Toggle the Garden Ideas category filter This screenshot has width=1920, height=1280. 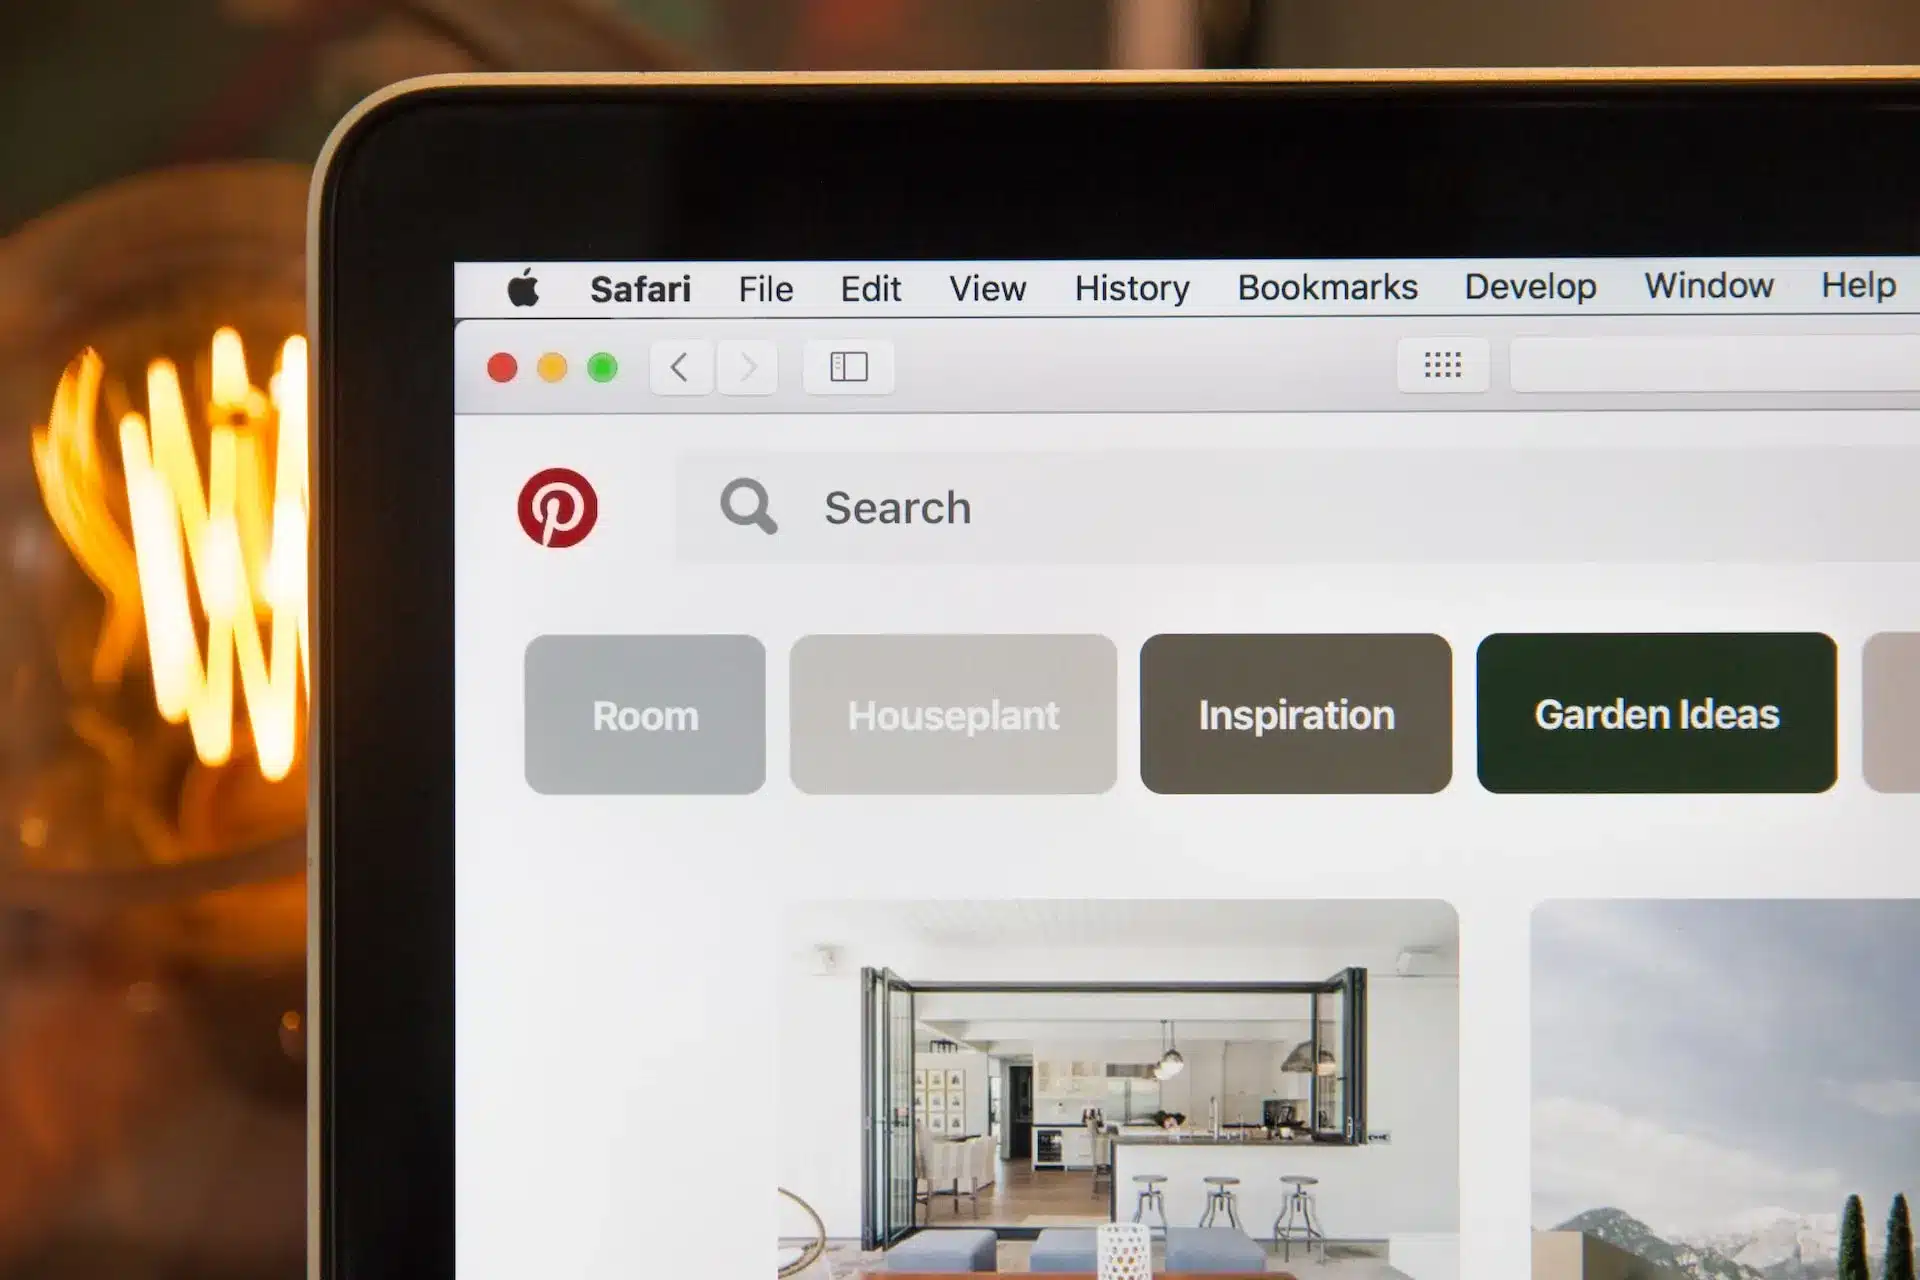(x=1656, y=713)
